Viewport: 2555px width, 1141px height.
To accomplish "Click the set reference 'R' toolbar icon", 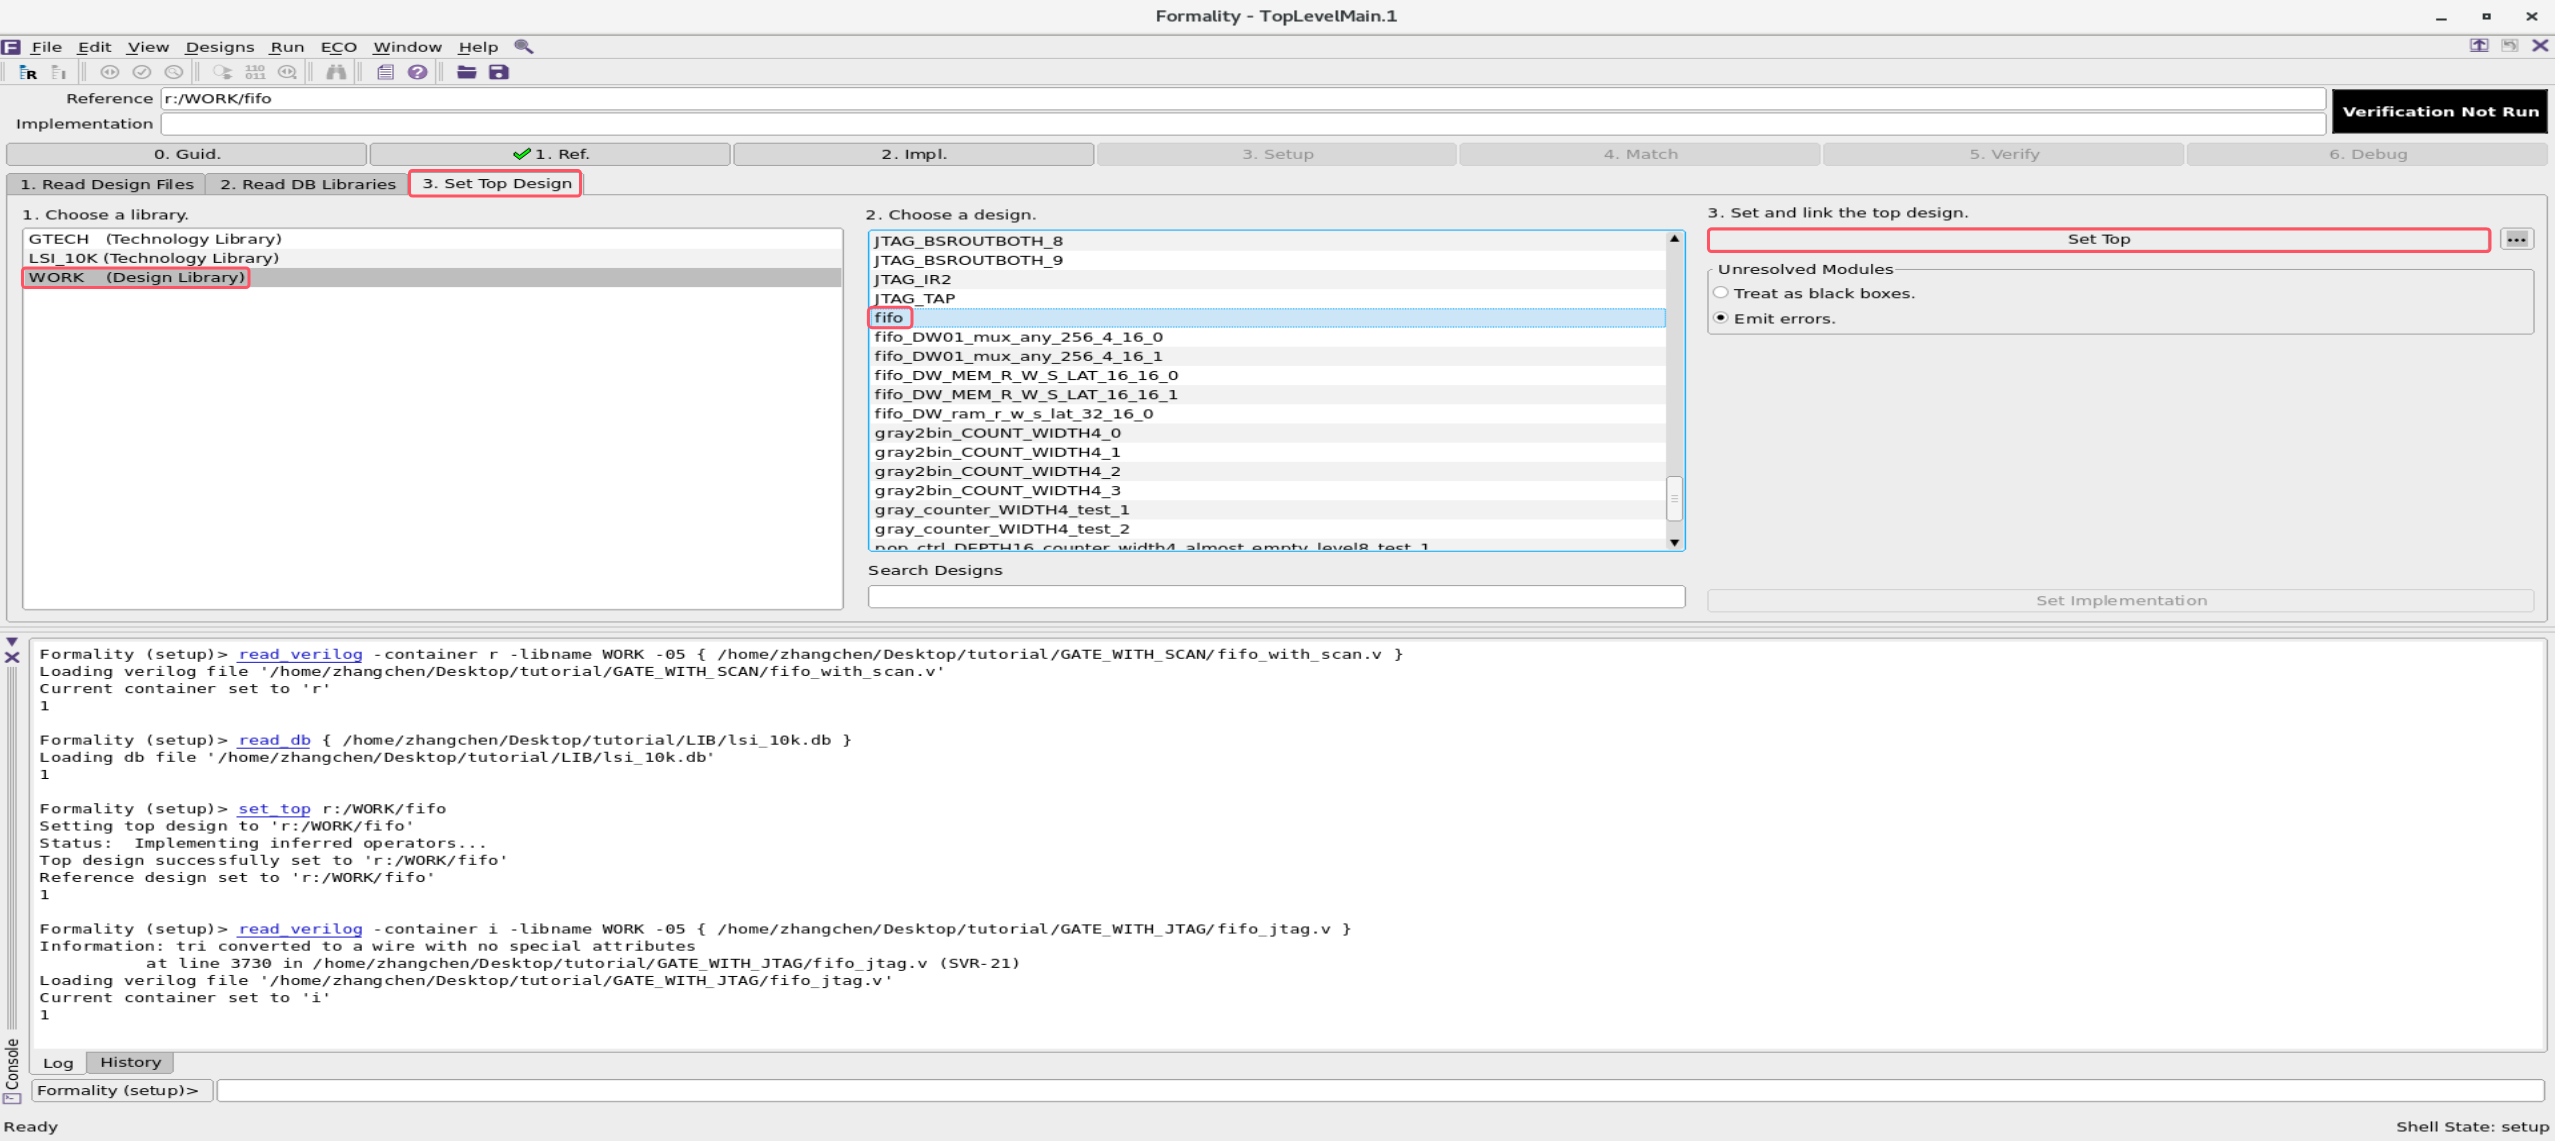I will 27,72.
